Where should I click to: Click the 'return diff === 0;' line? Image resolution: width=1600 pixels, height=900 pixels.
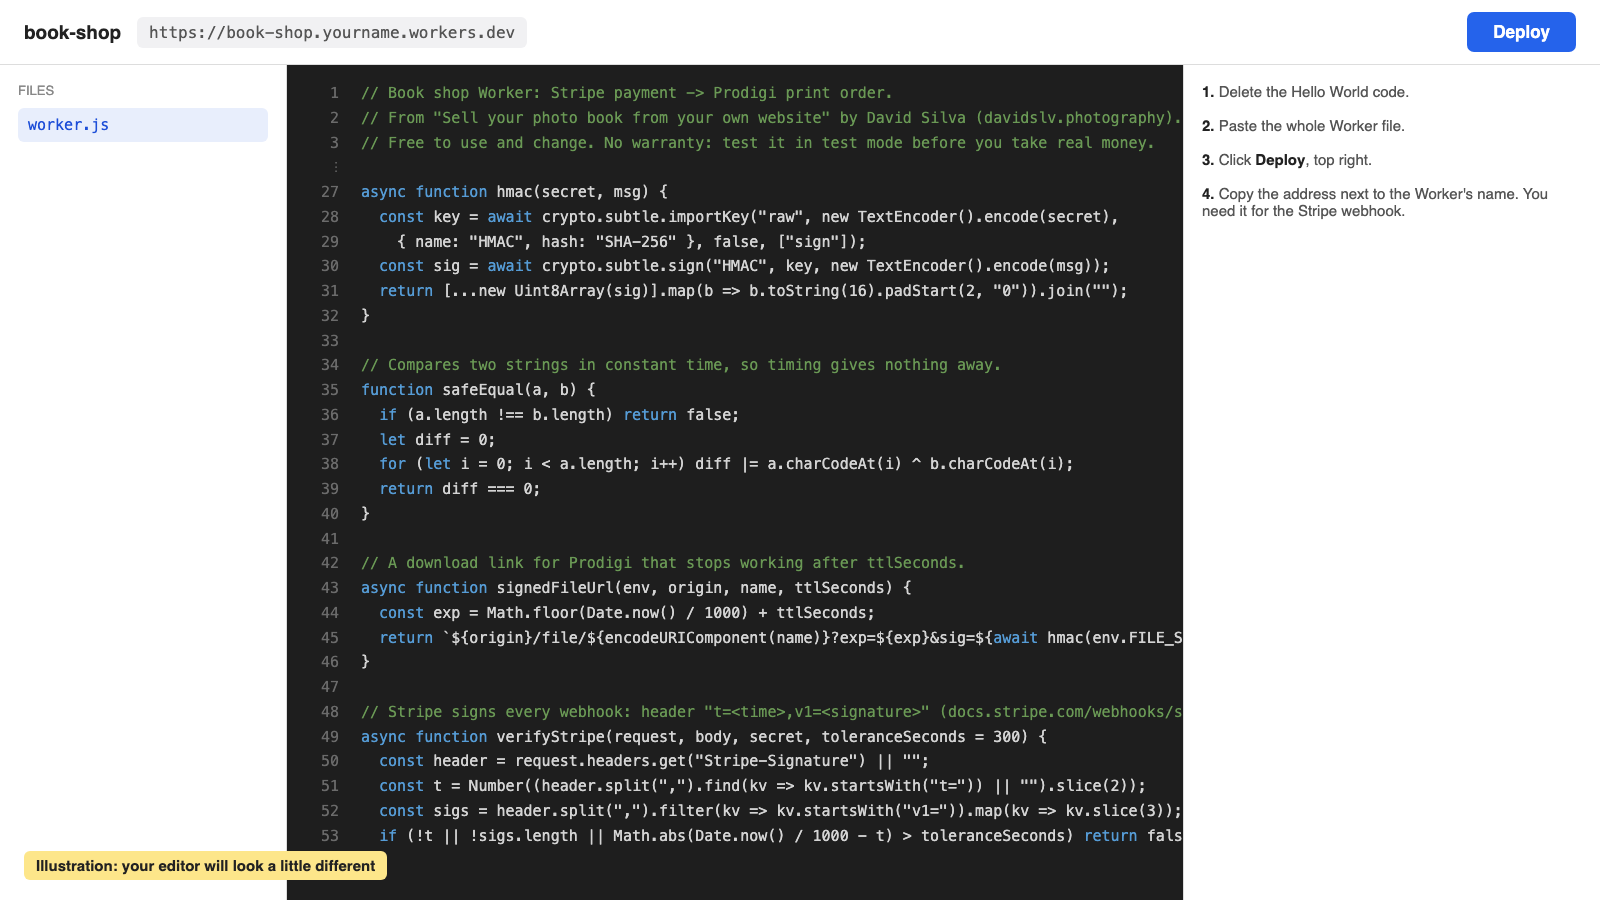460,489
